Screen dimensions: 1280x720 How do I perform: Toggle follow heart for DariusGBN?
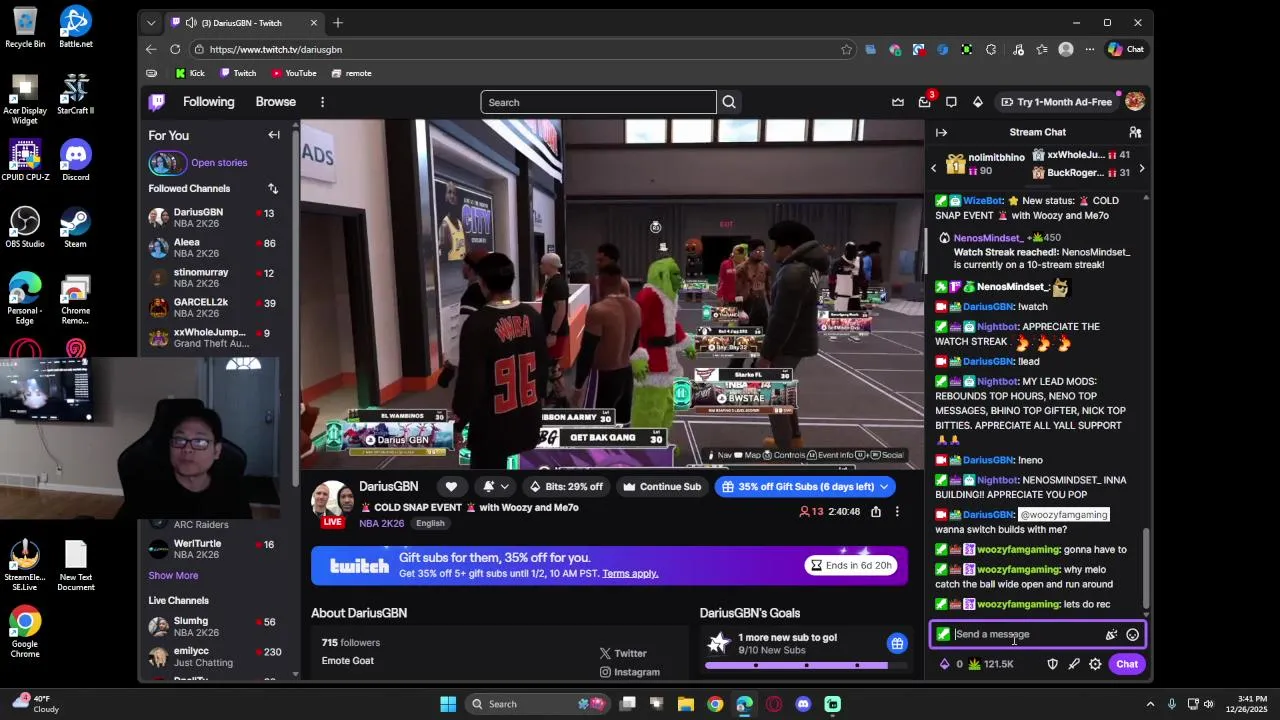coord(451,487)
